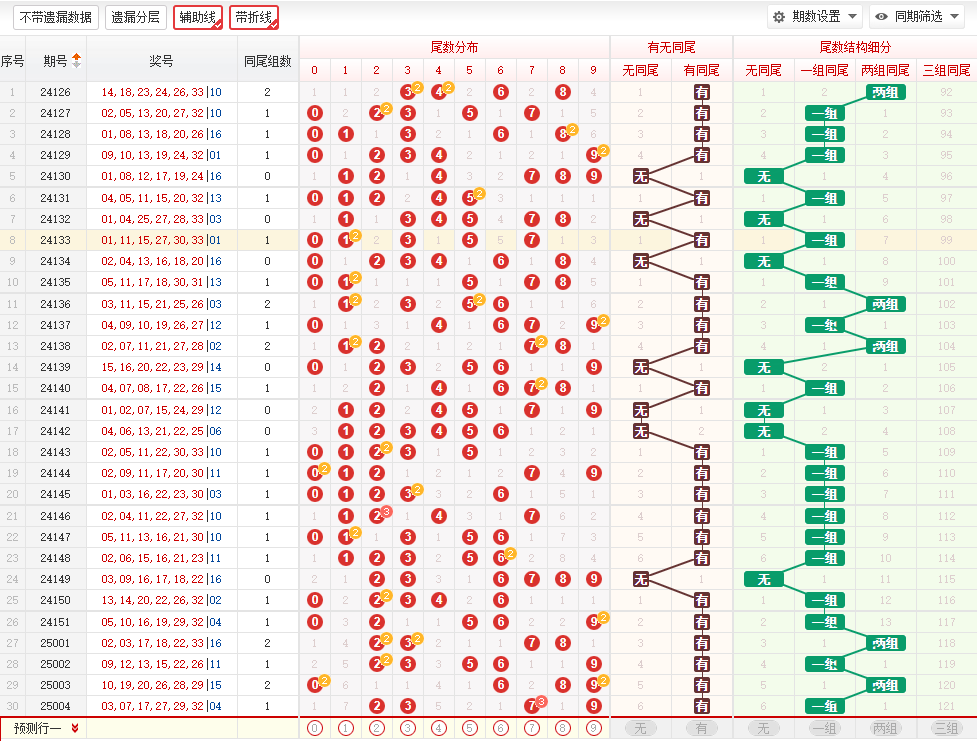Viewport: 977px width, 741px height.
Task: Select prediction circle number 5
Action: [x=470, y=728]
